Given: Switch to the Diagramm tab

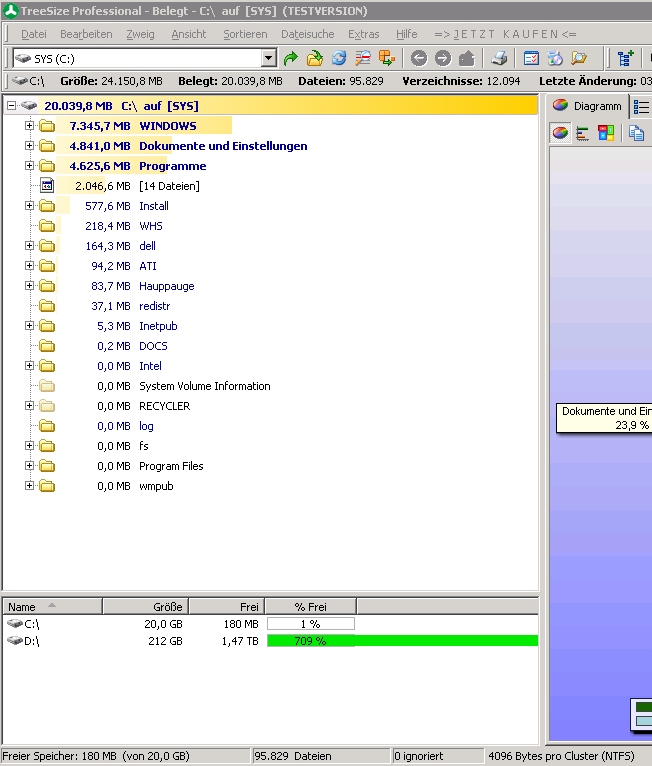Looking at the screenshot, I should coord(587,106).
